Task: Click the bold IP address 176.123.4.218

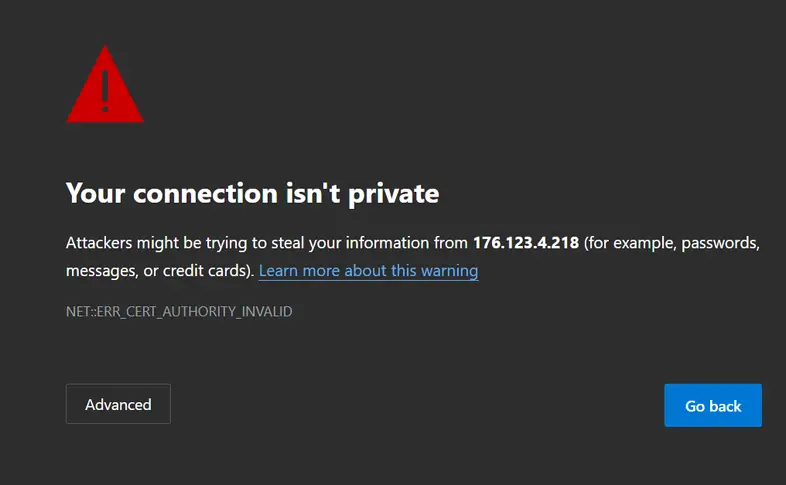Action: (x=526, y=242)
